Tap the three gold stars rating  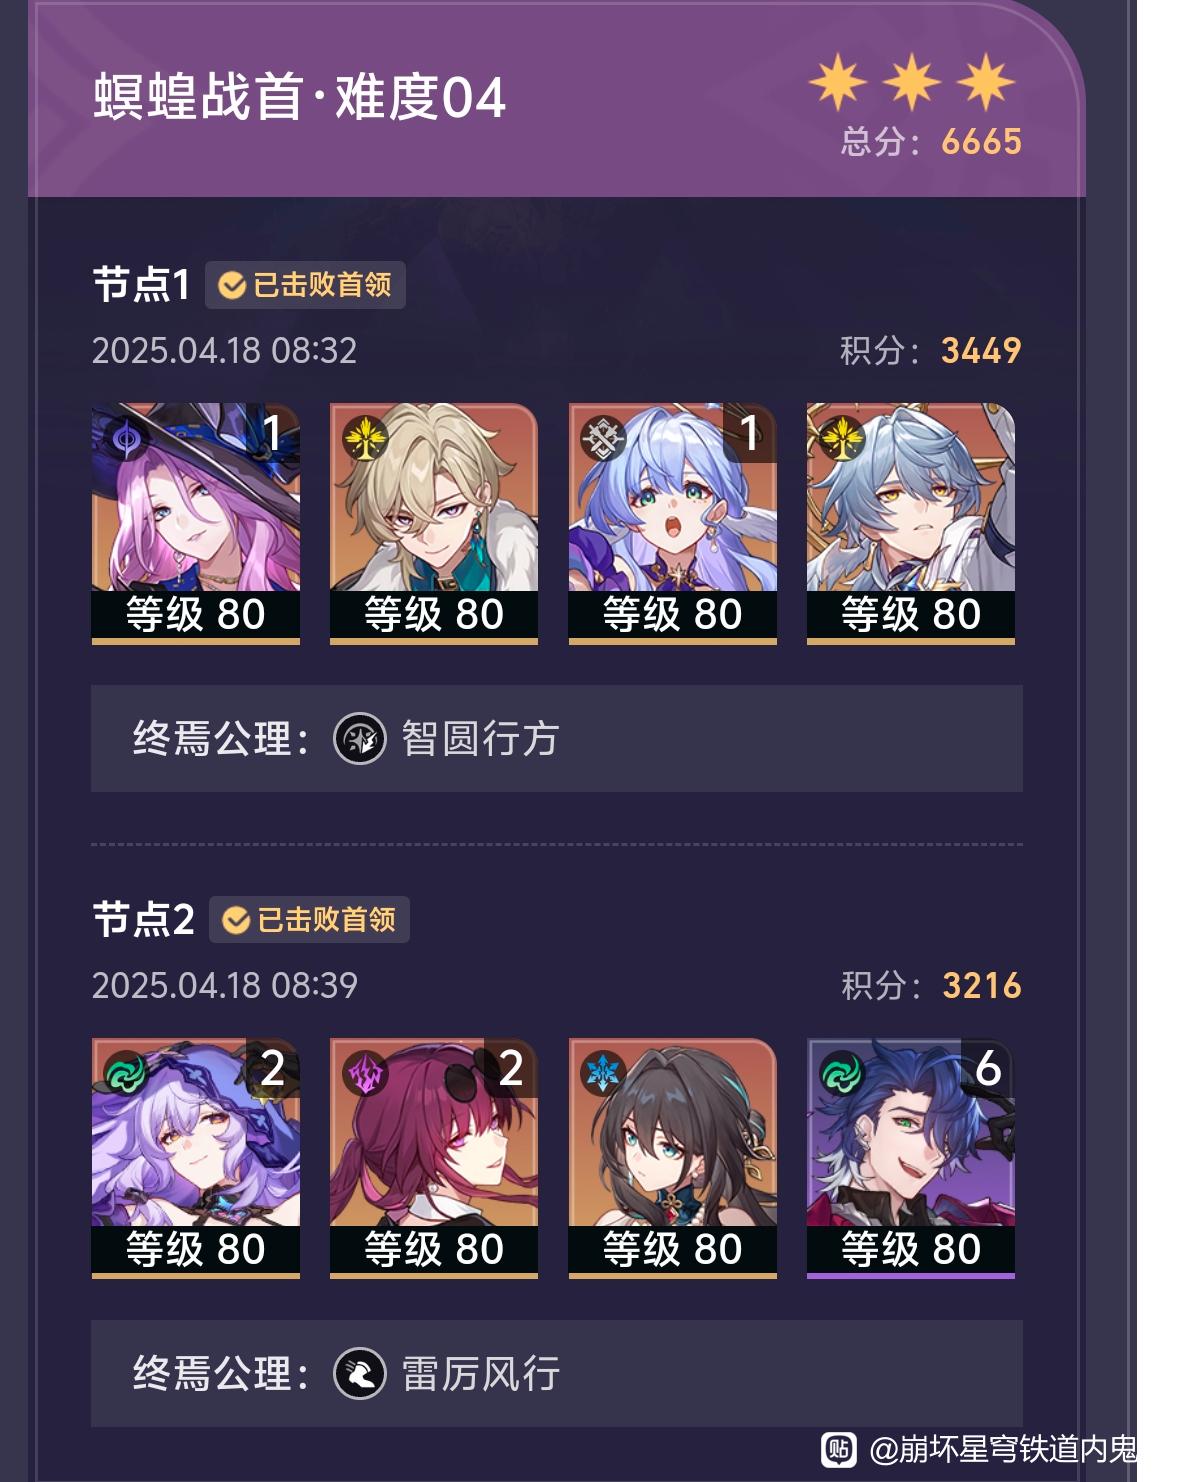[912, 82]
